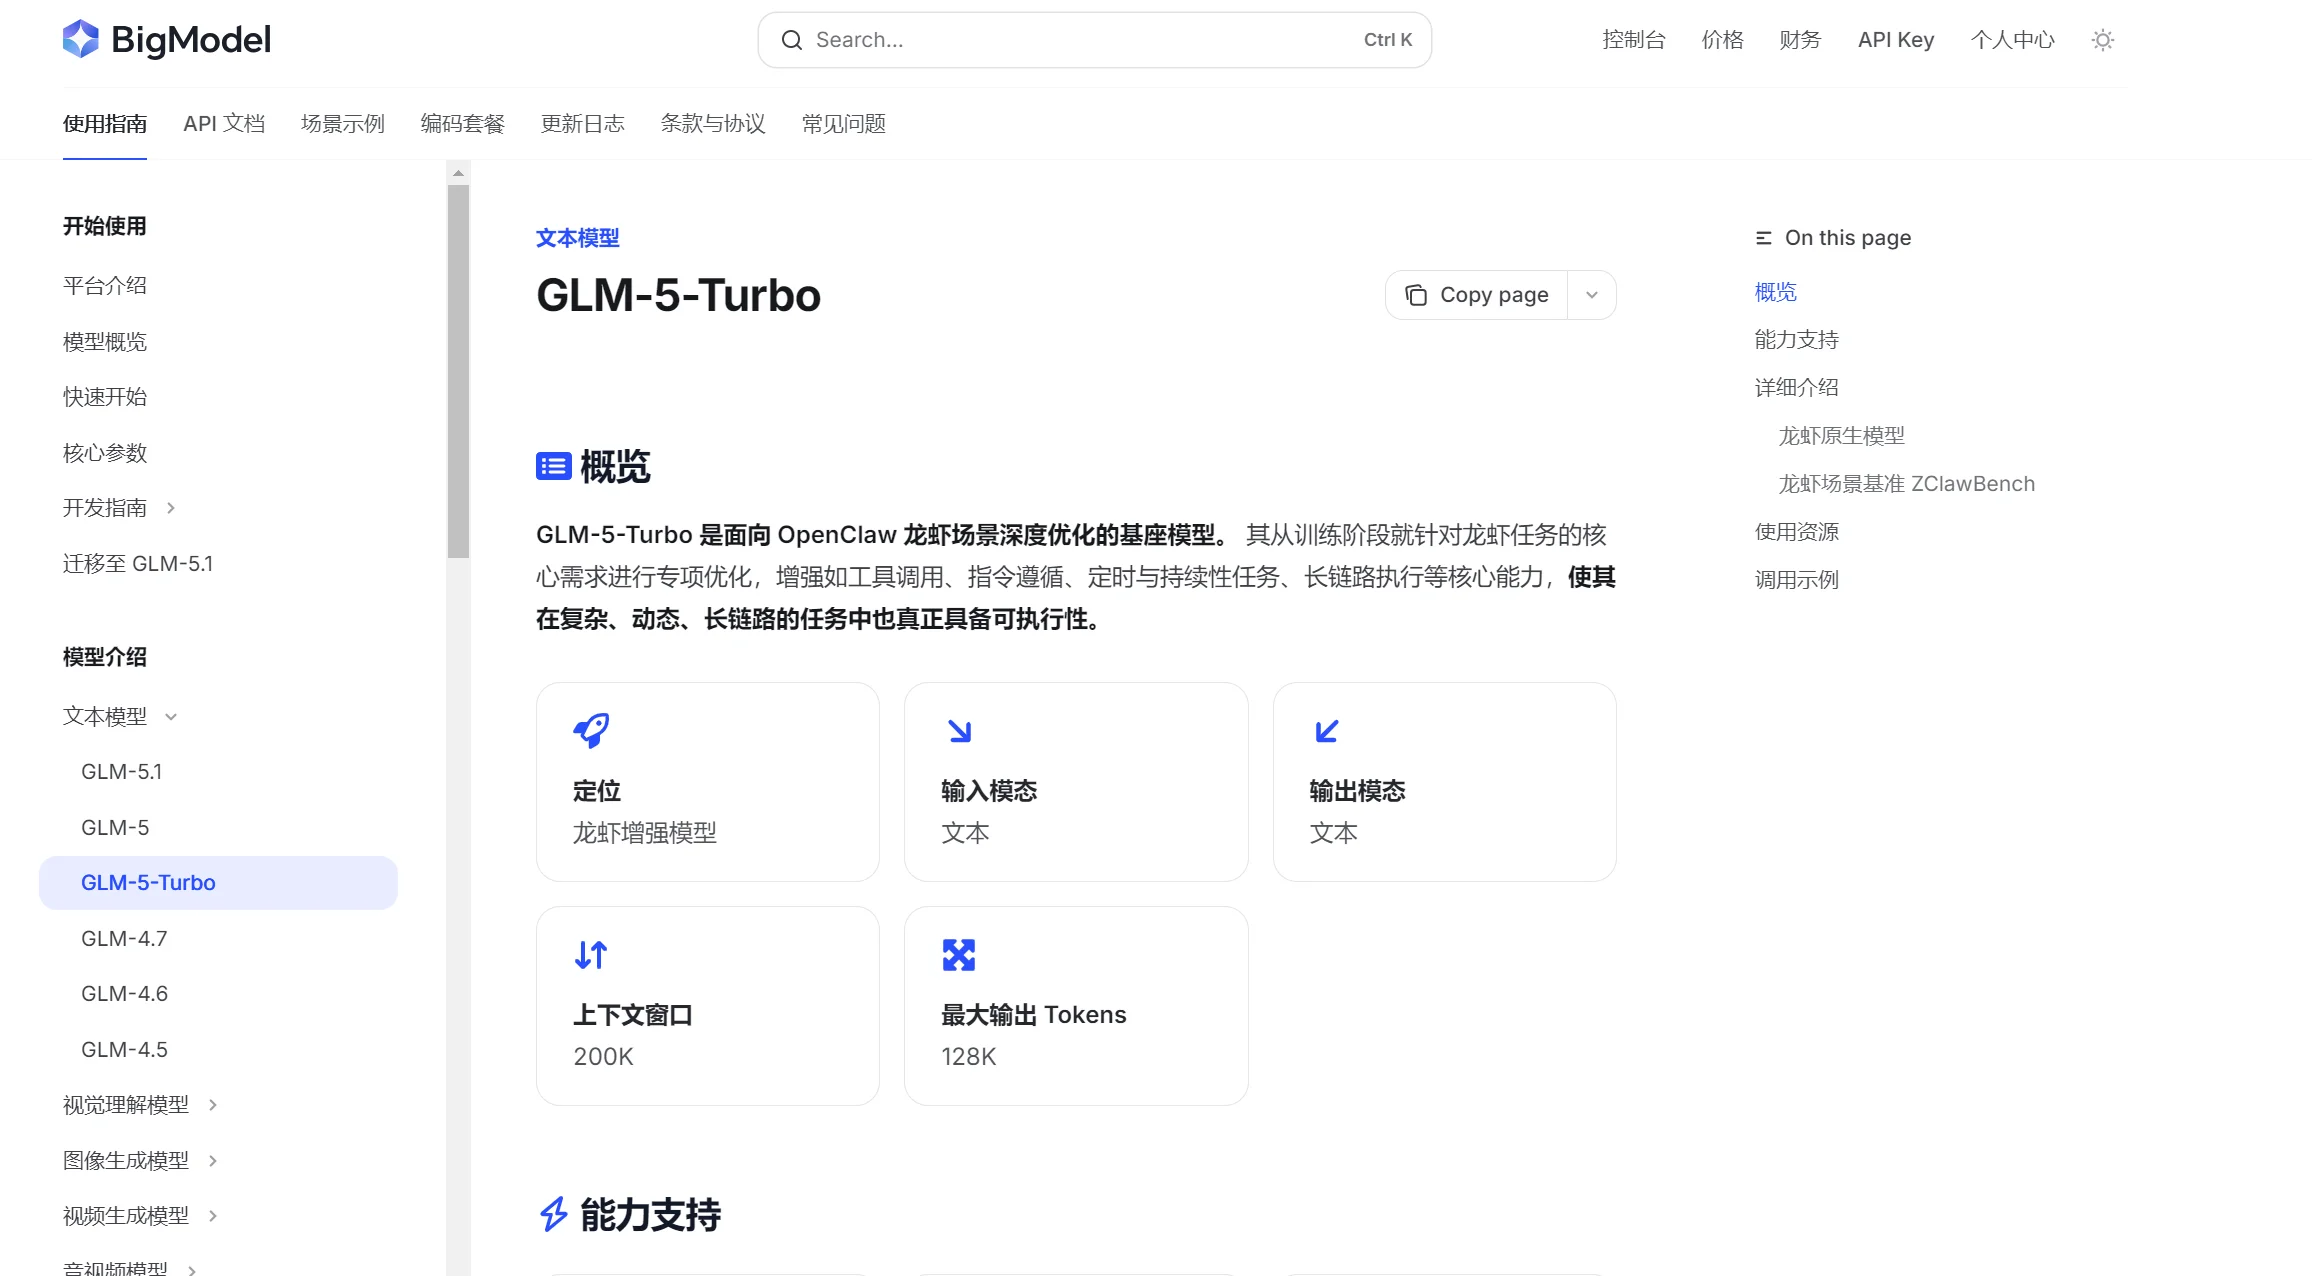2312x1276 pixels.
Task: Focus the Search input field
Action: tap(1094, 40)
